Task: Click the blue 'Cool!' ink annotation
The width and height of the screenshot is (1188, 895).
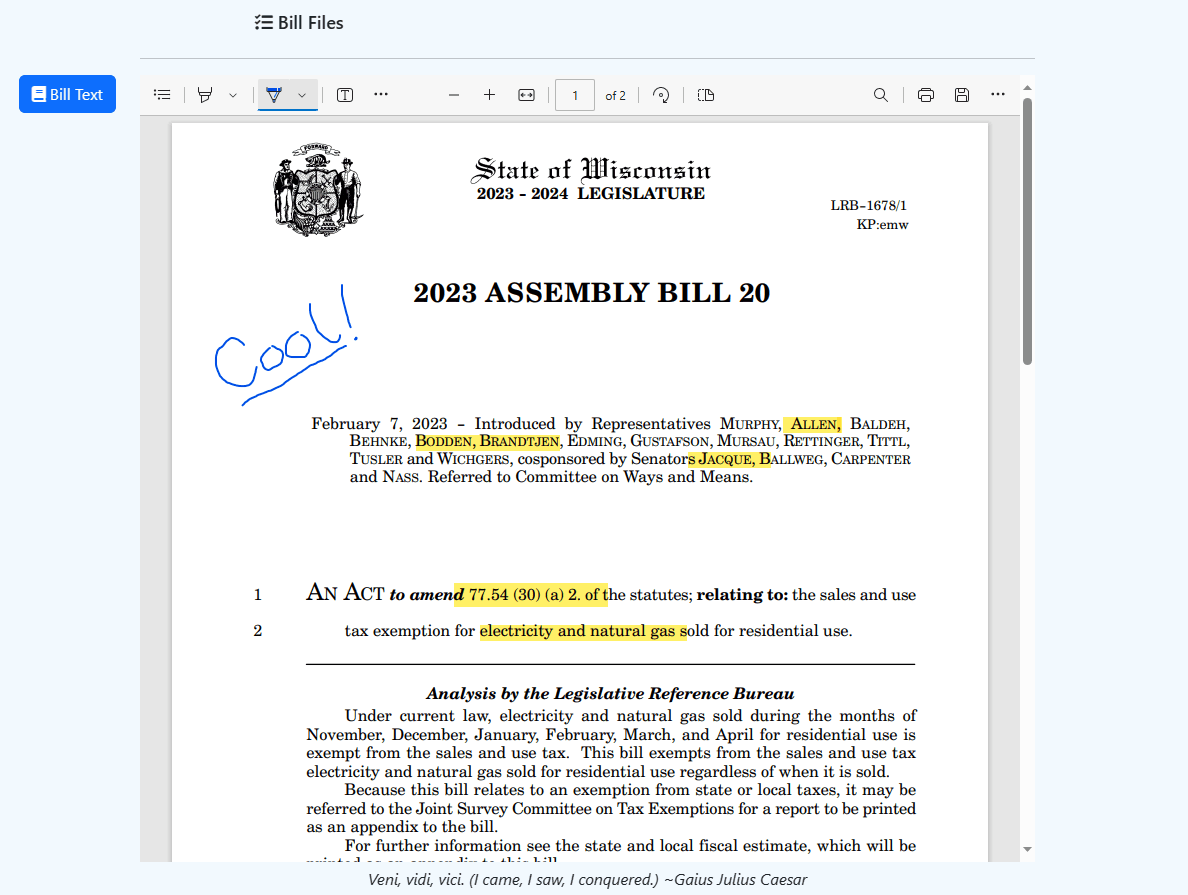Action: point(286,346)
